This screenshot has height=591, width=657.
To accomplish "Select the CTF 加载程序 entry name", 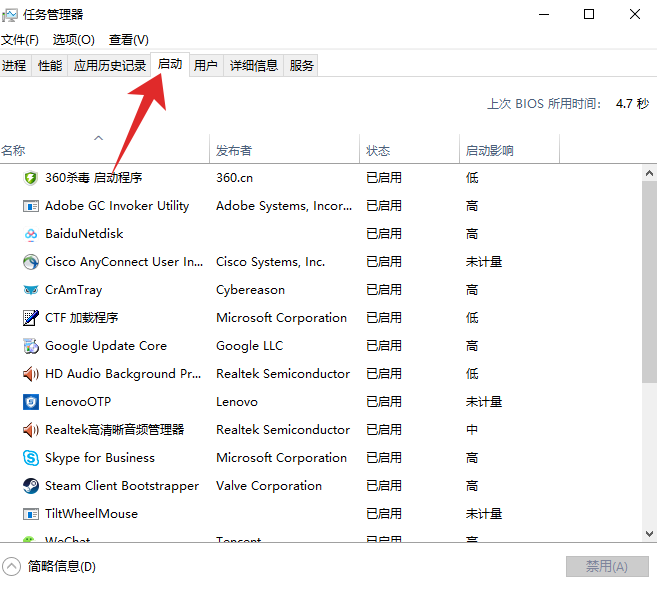I will (82, 318).
